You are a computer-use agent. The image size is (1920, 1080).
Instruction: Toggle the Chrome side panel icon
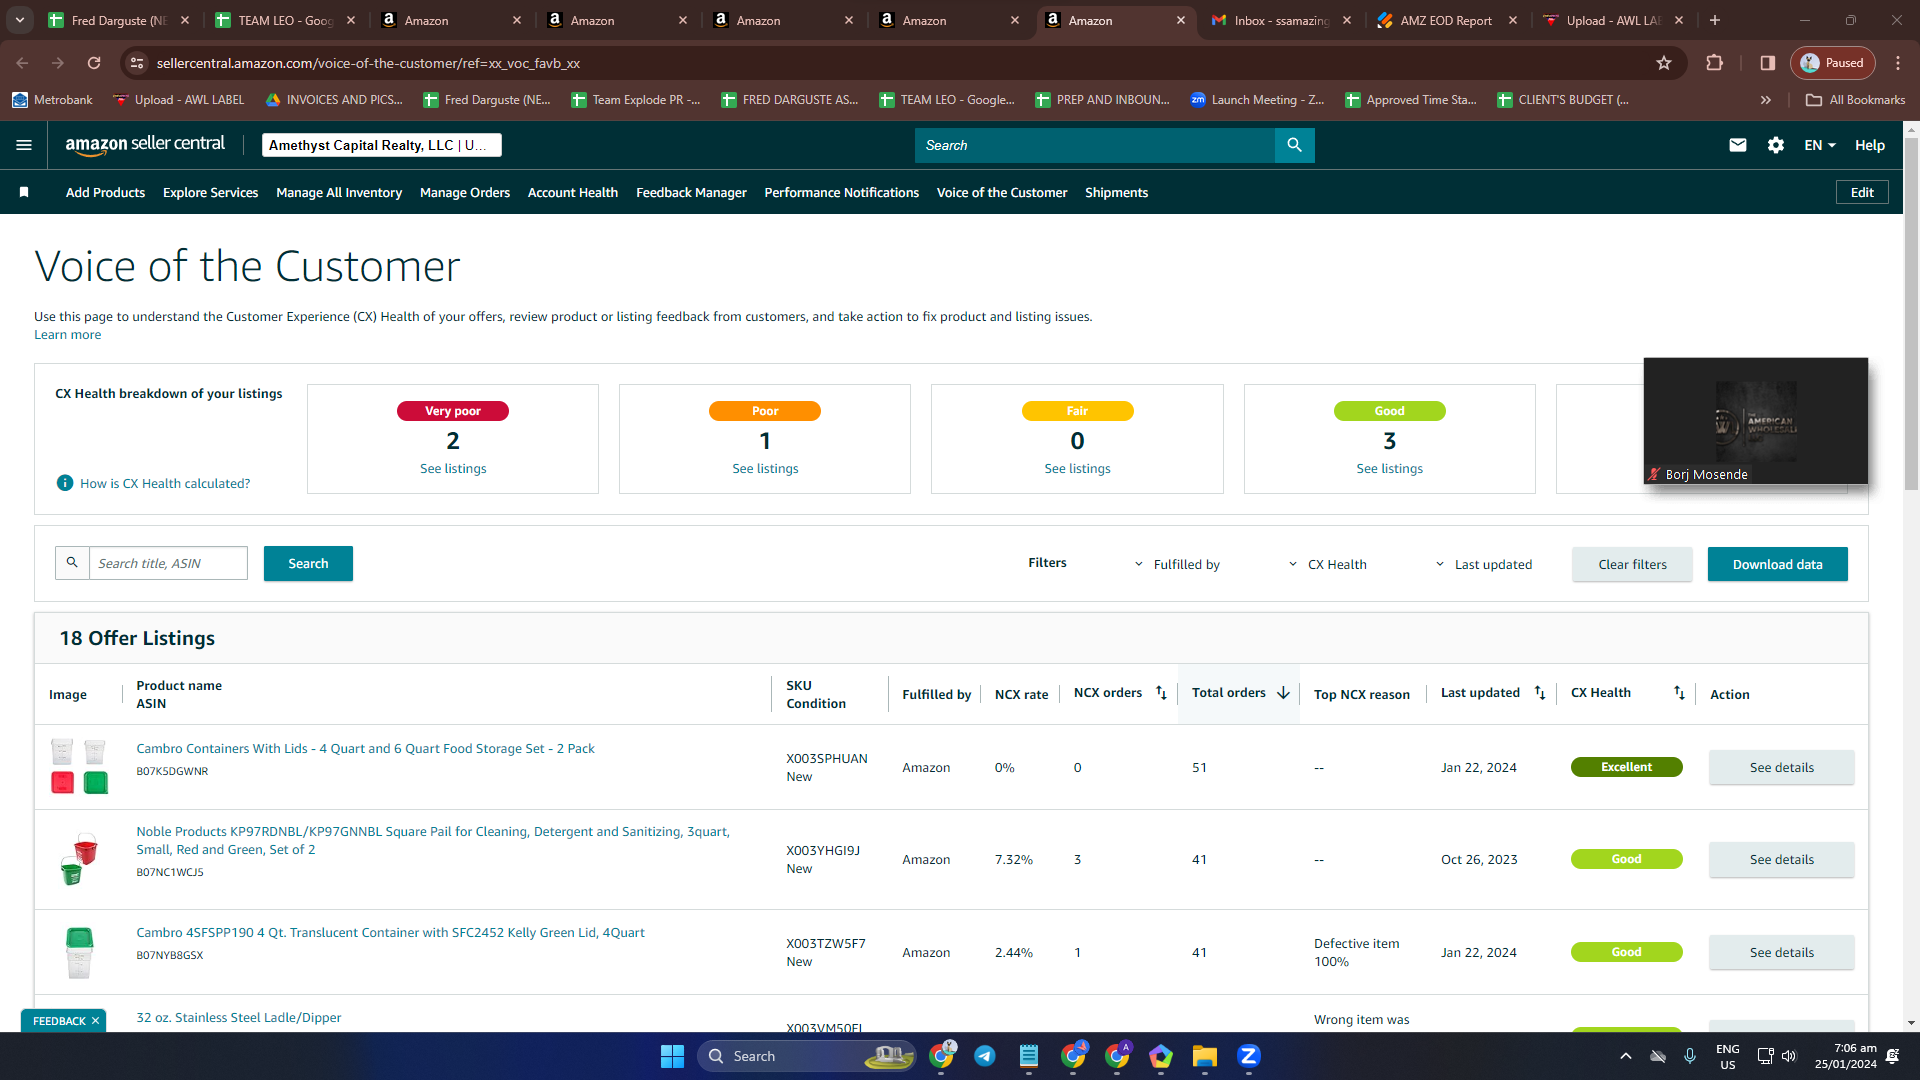1768,63
